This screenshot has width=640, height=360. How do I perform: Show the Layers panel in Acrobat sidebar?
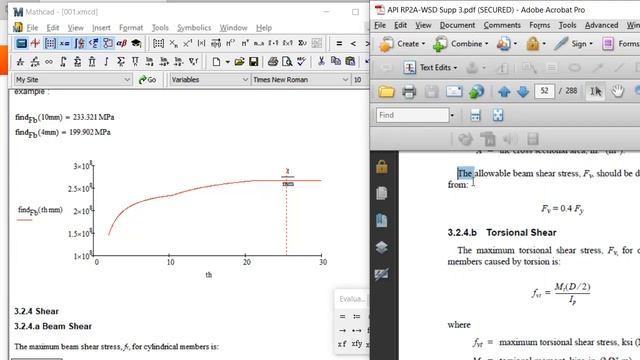tap(382, 247)
